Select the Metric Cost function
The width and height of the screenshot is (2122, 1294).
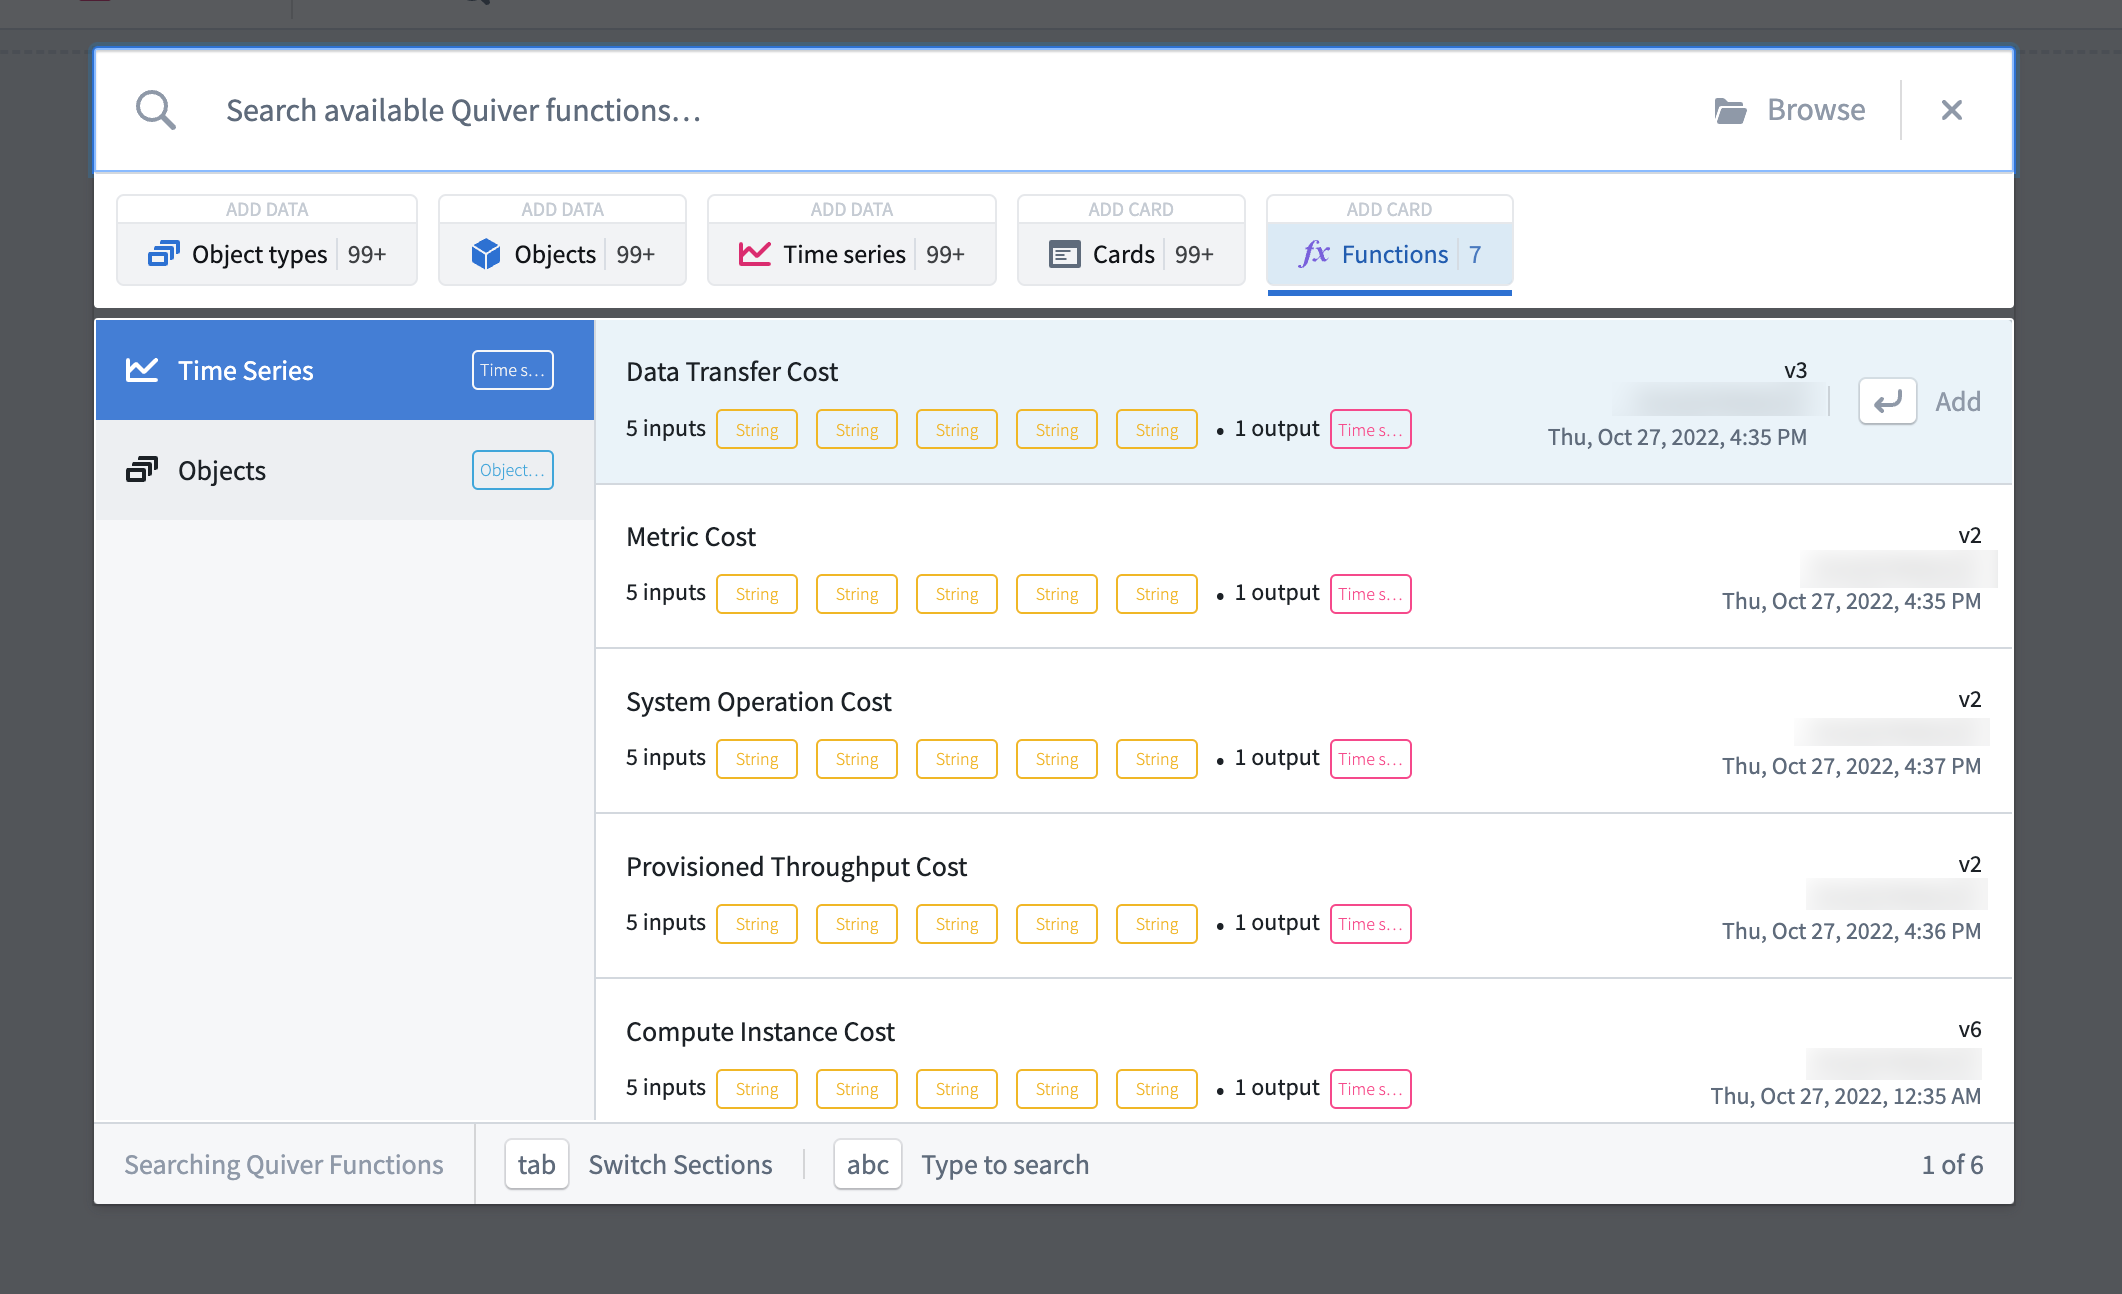(x=1304, y=567)
